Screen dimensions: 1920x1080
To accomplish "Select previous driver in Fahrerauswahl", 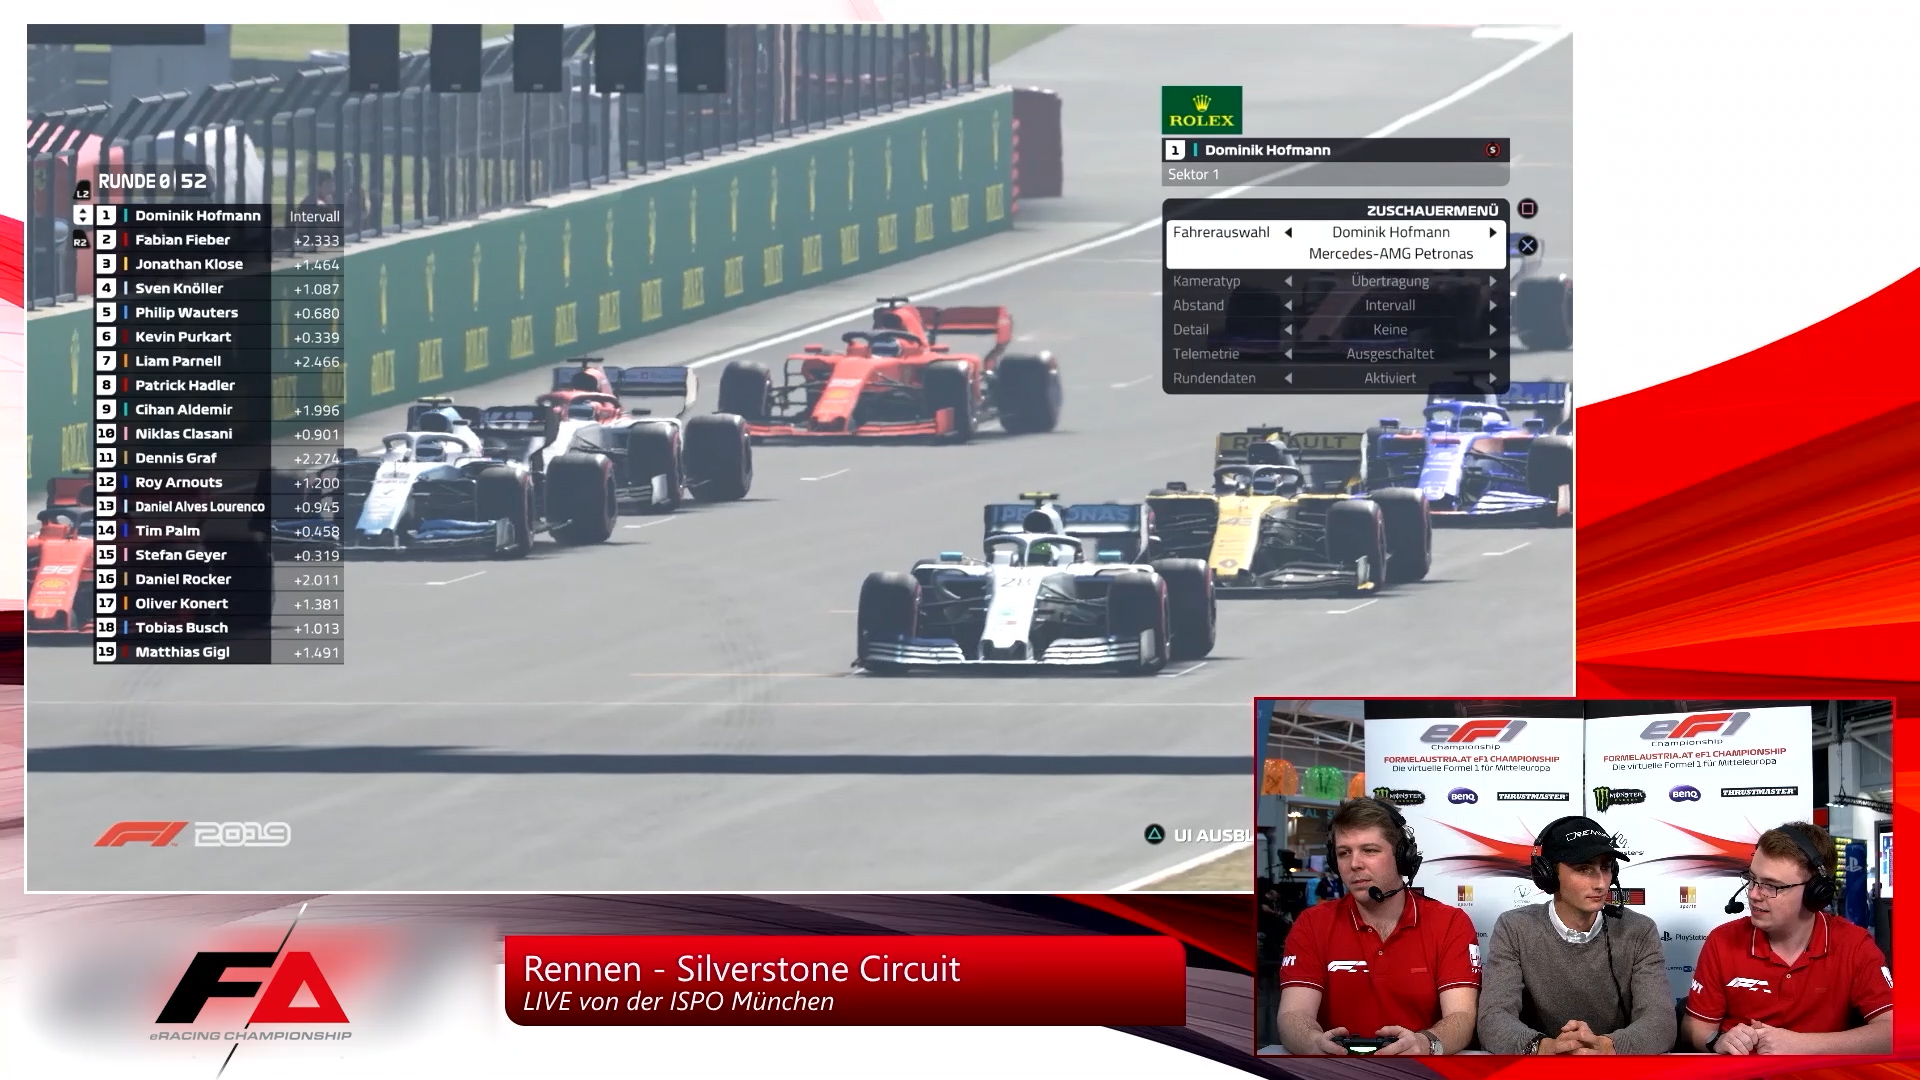I will click(x=1288, y=232).
